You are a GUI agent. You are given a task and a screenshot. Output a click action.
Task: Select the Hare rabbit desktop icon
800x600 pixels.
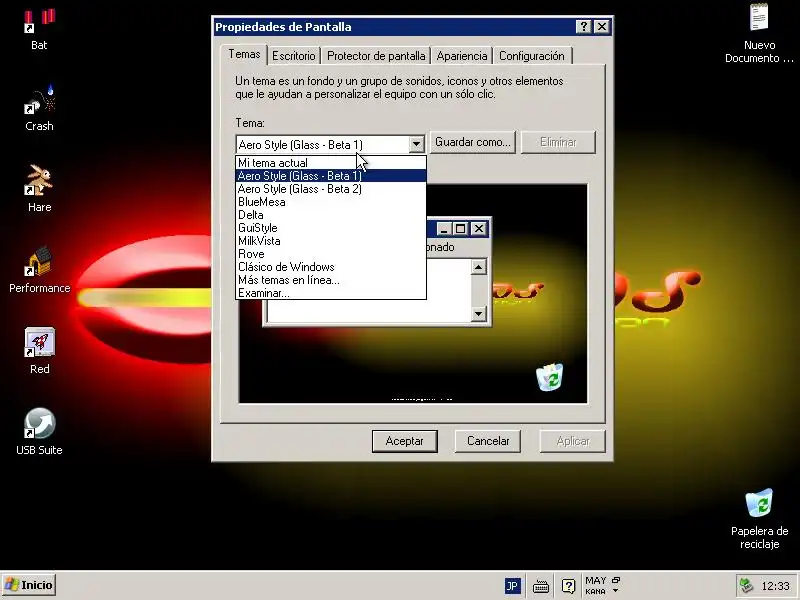[39, 180]
